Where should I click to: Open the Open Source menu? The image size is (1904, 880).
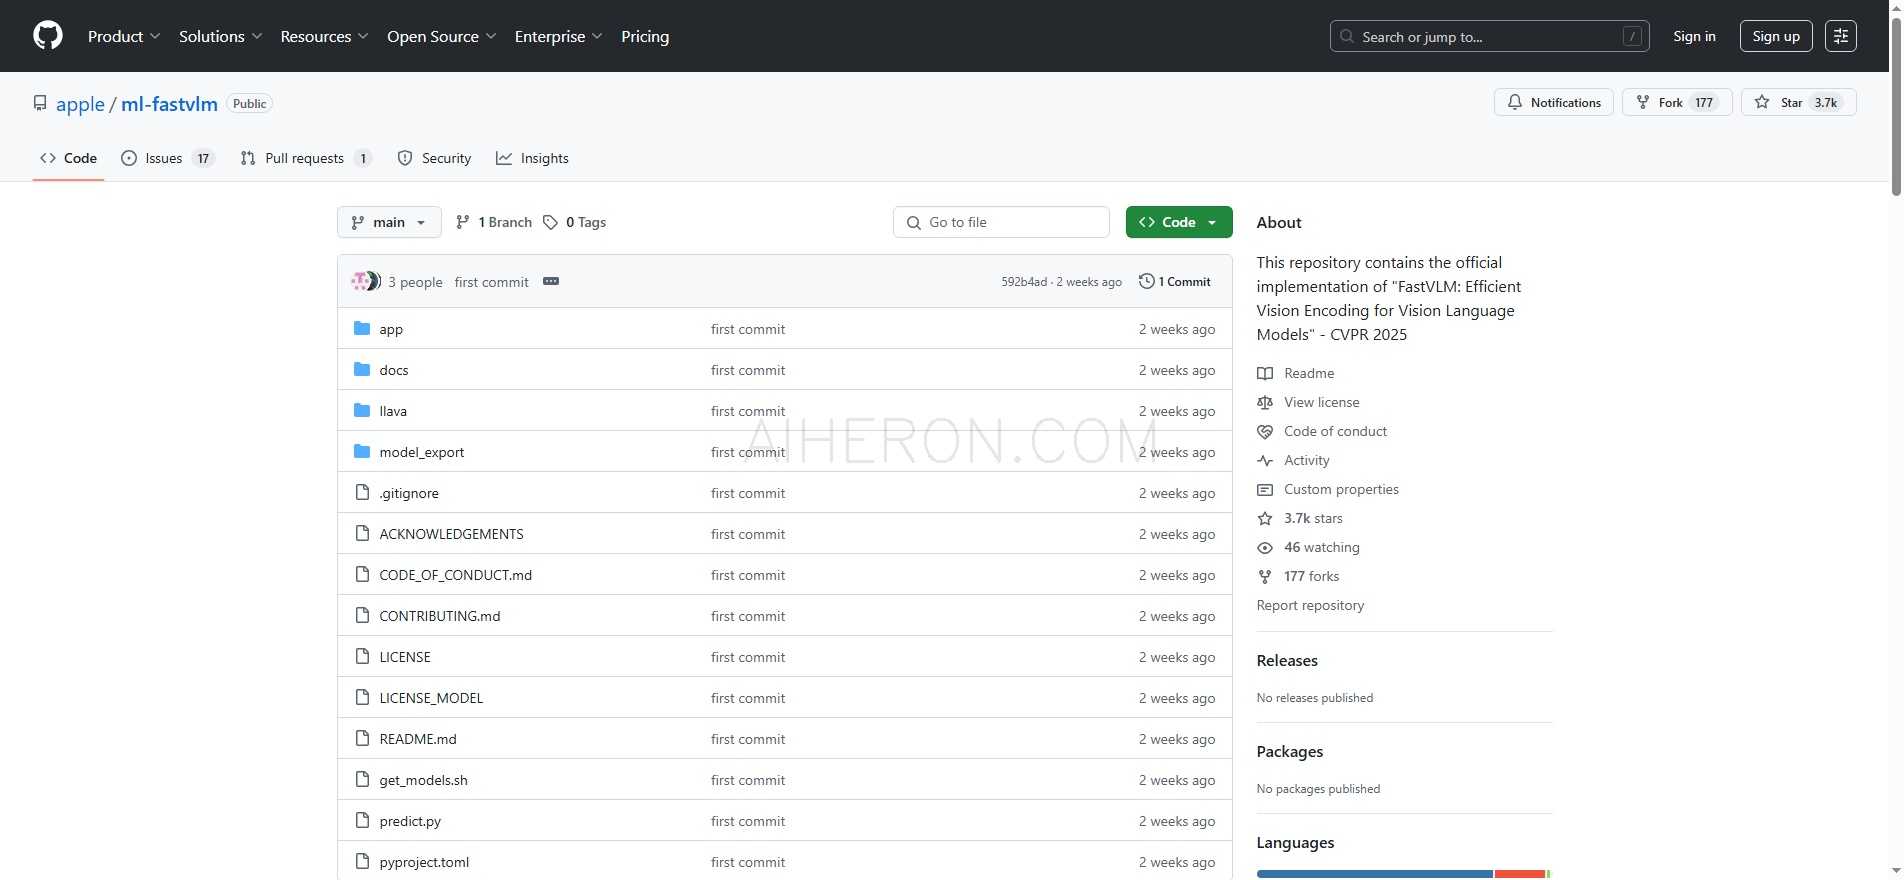pyautogui.click(x=441, y=36)
